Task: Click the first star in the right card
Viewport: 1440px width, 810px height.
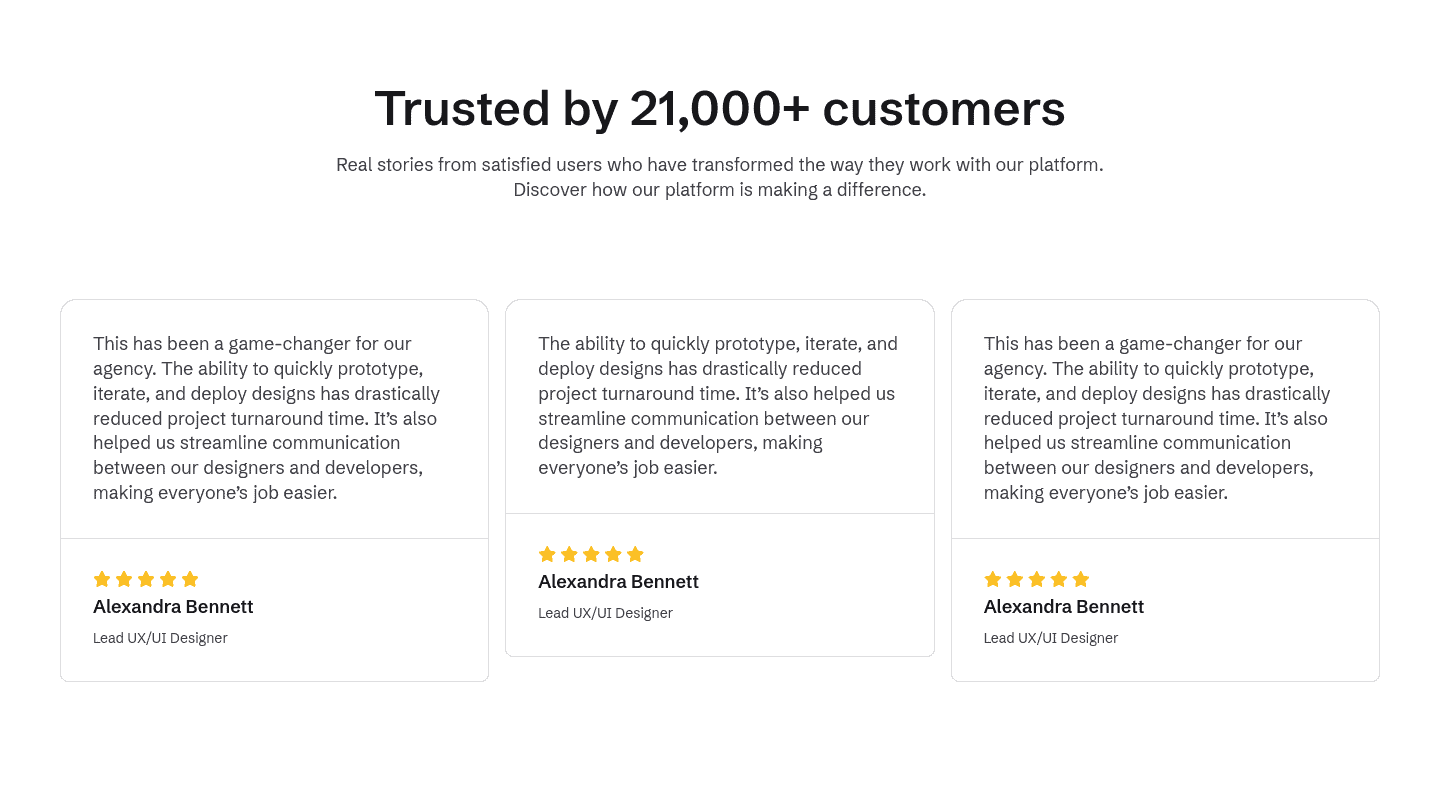Action: click(x=993, y=579)
